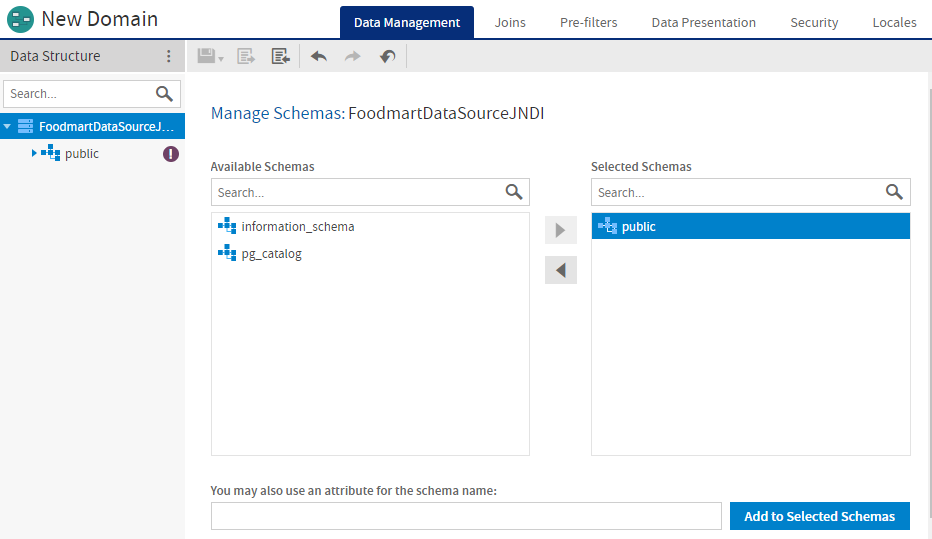Collapse the FoodmartDataSourceJNDI tree node
The image size is (932, 539).
(7, 127)
